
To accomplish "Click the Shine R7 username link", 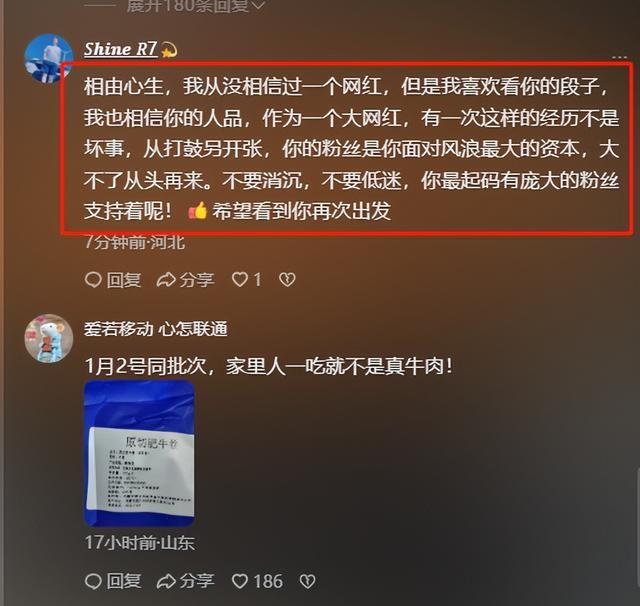I will pyautogui.click(x=120, y=49).
